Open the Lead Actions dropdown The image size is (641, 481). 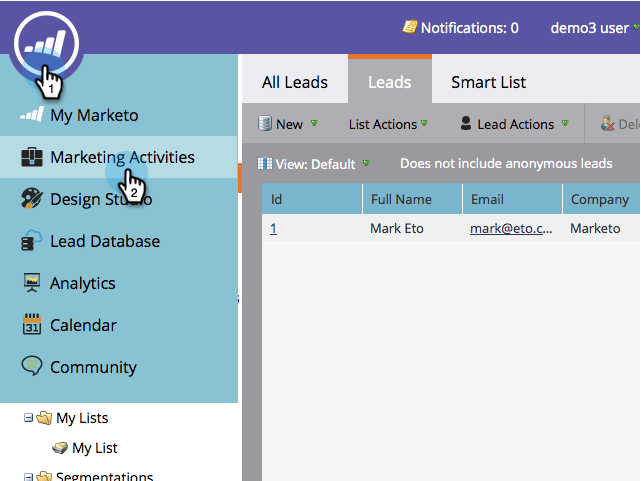point(514,124)
